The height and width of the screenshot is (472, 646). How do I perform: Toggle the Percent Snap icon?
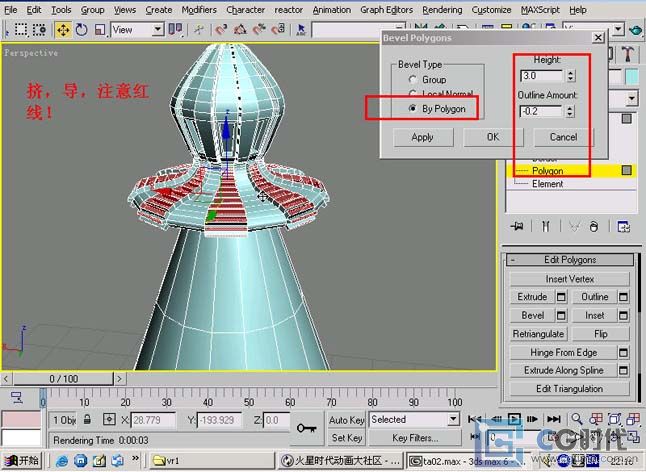tap(259, 30)
